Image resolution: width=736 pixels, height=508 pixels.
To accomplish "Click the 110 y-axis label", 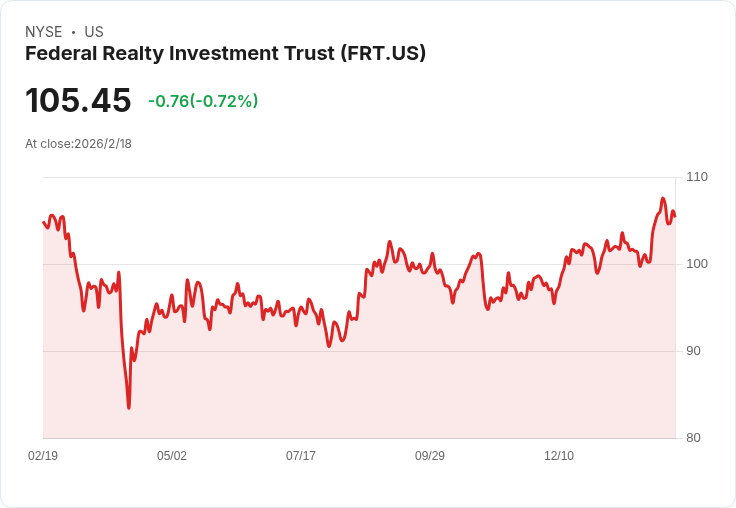I will (x=697, y=177).
